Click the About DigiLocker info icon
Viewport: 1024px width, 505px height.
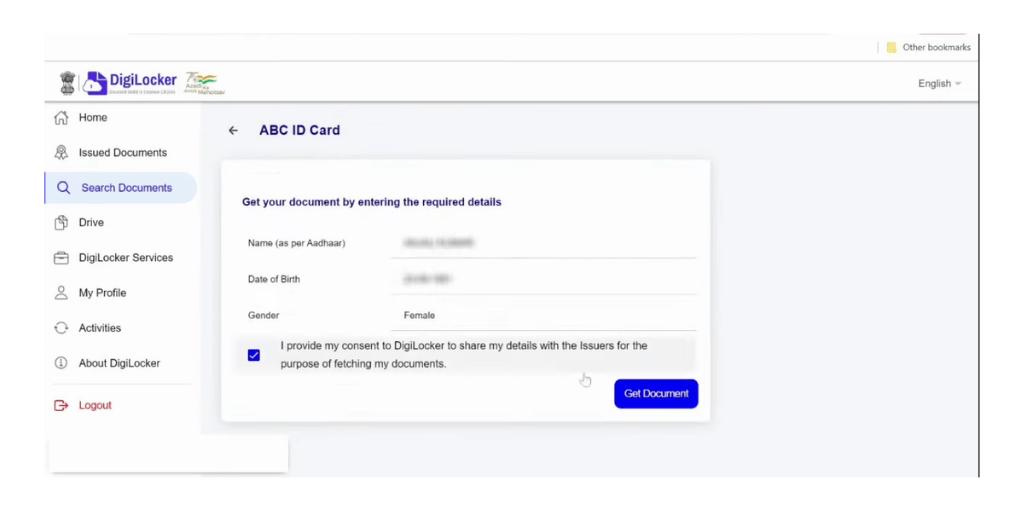coord(61,363)
